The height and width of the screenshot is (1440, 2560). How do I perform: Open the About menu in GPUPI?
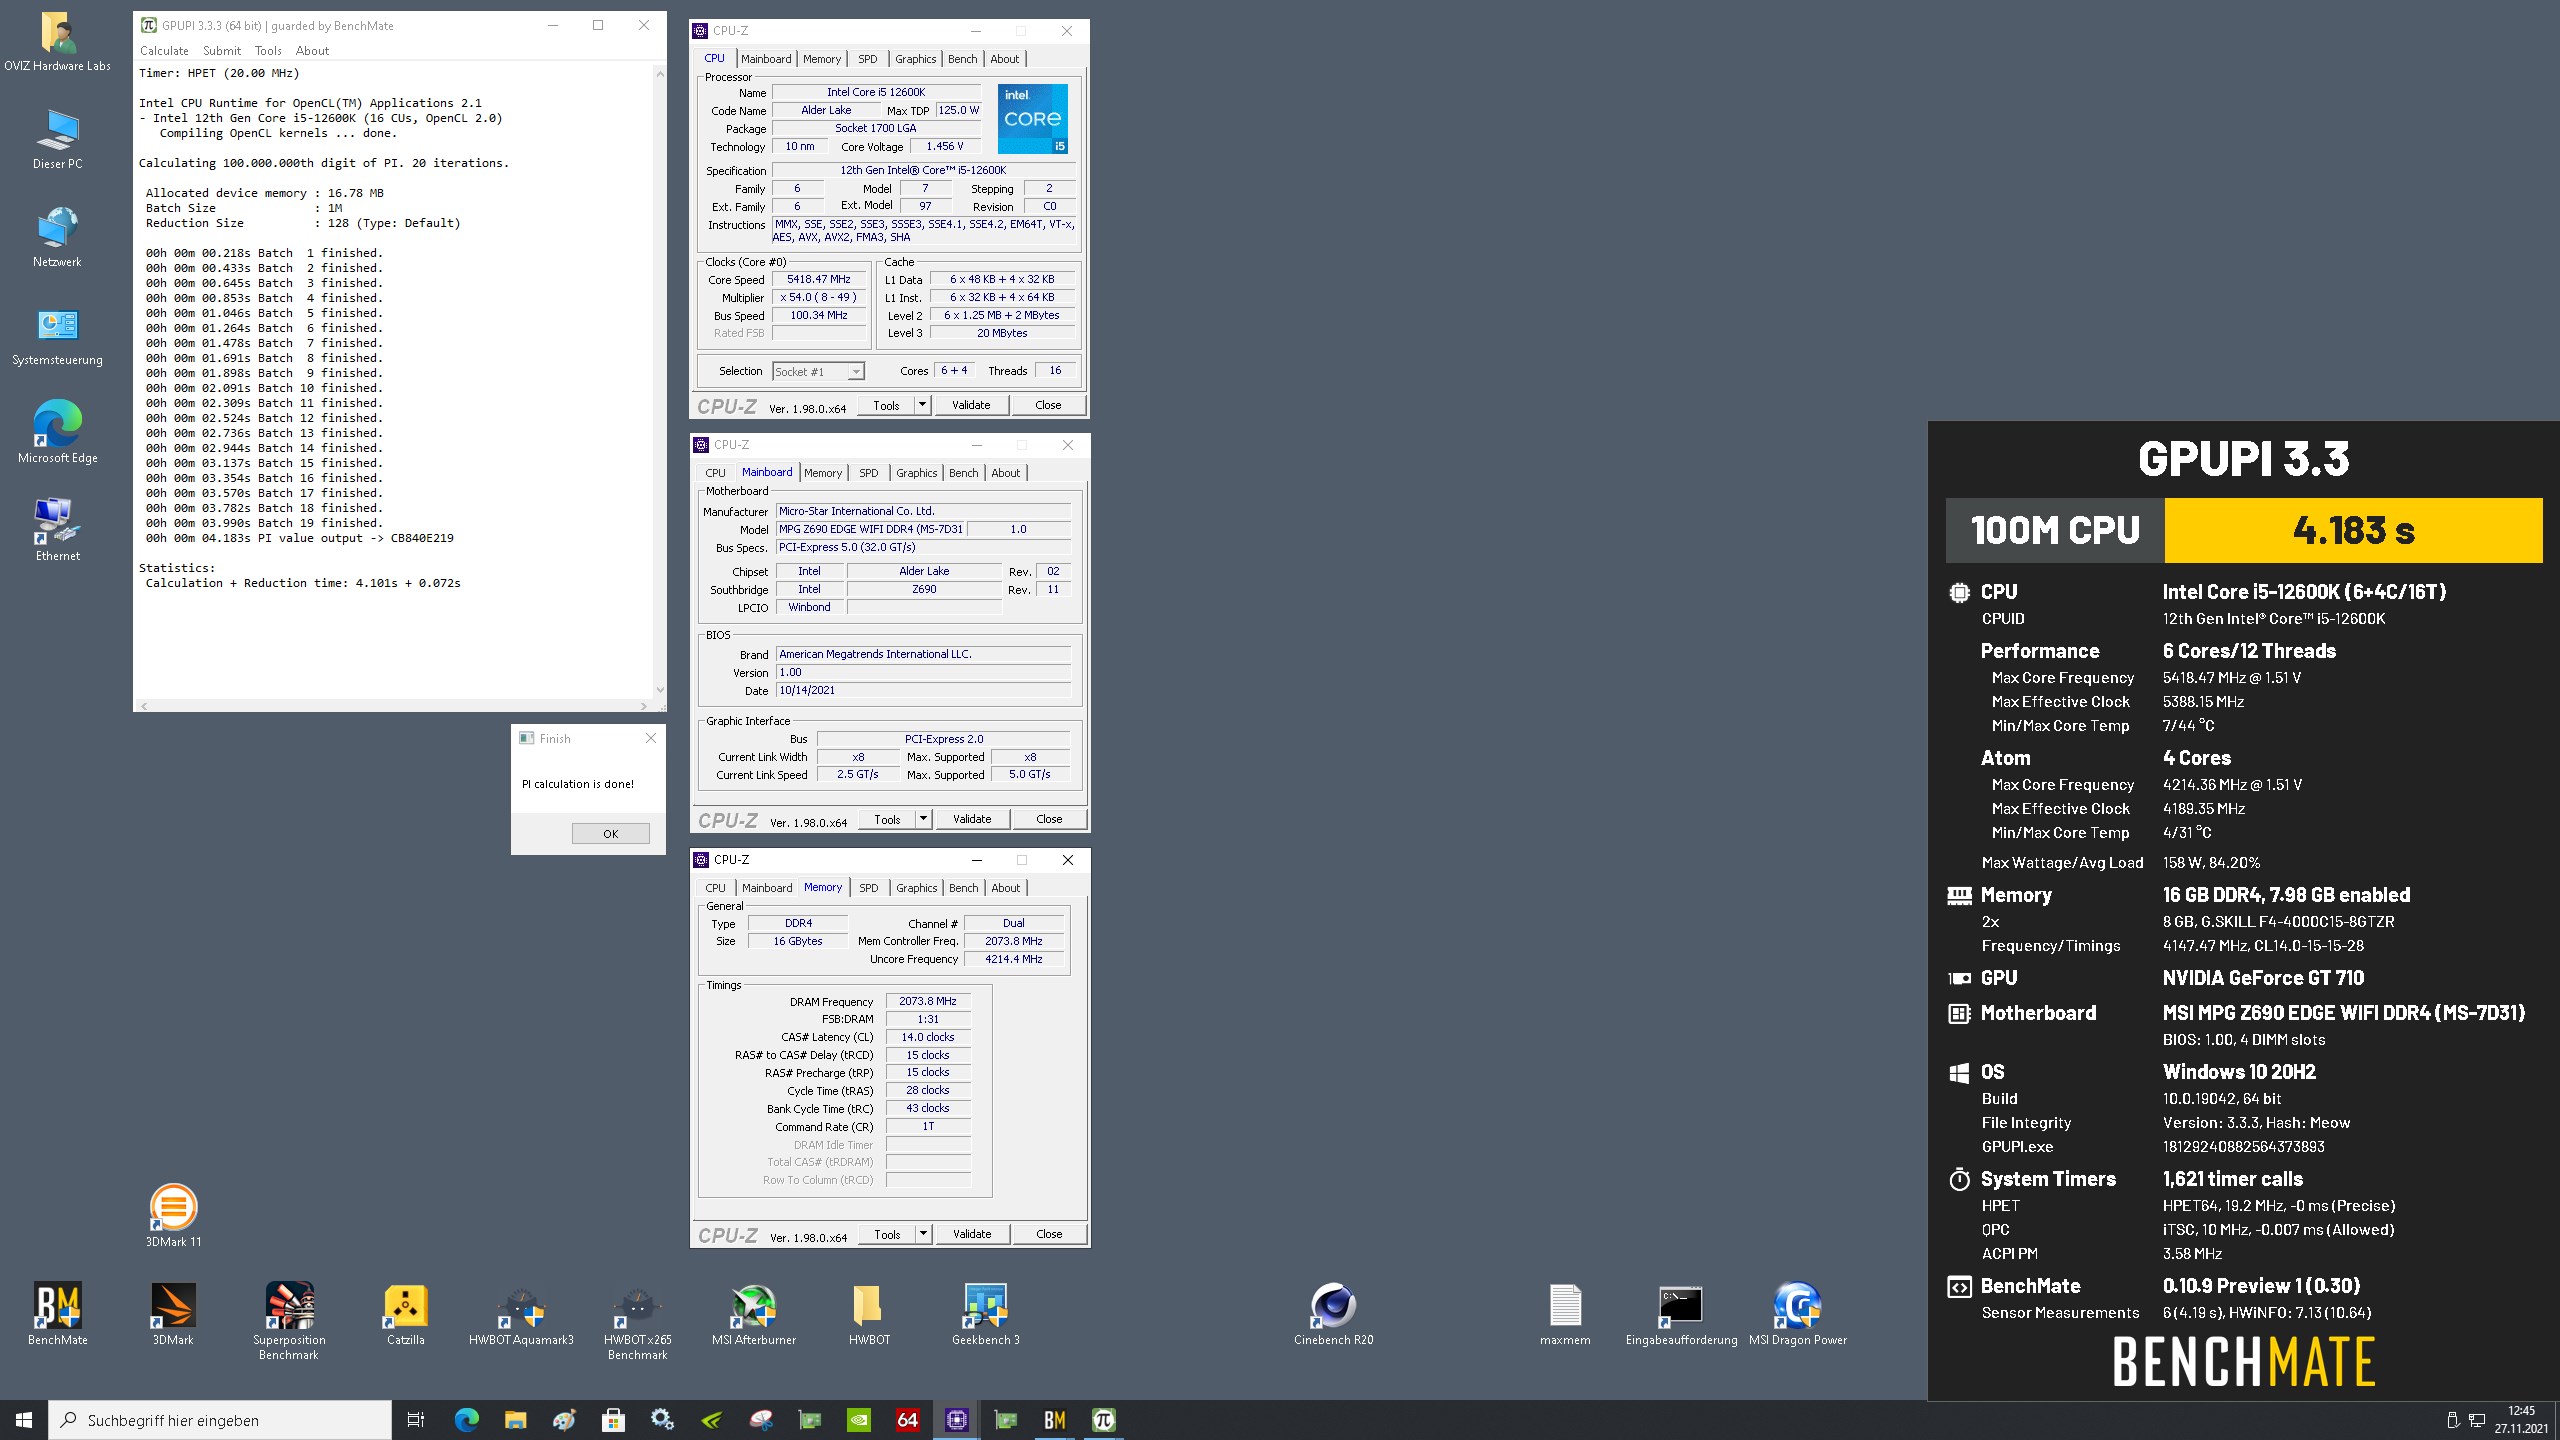coord(312,51)
